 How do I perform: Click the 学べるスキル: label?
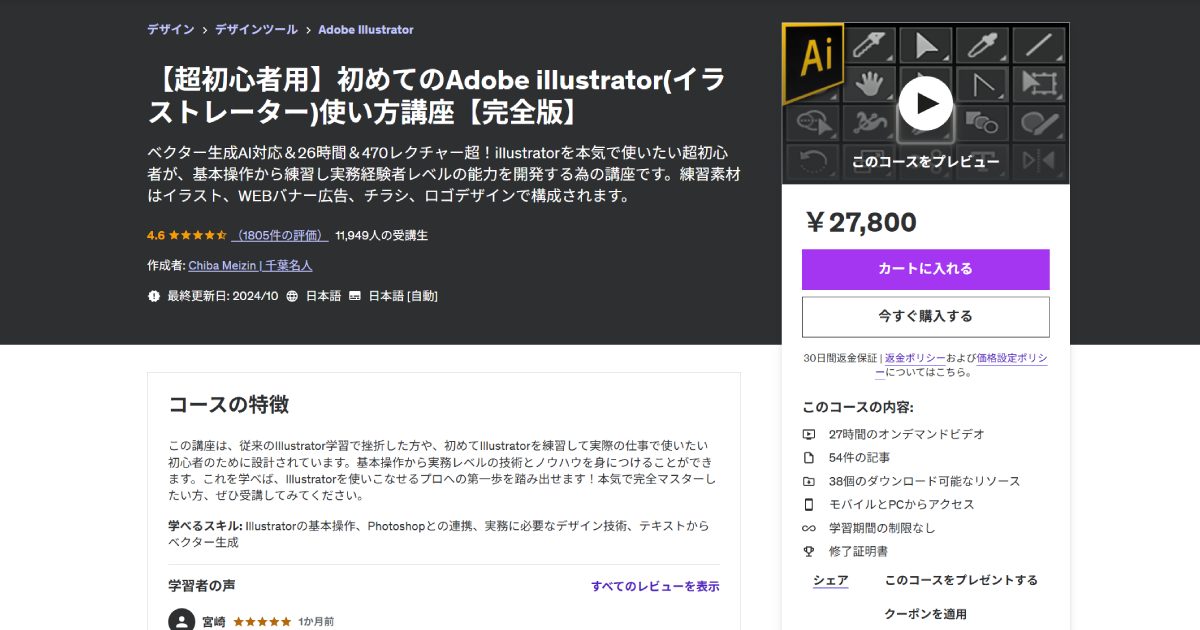click(x=205, y=525)
